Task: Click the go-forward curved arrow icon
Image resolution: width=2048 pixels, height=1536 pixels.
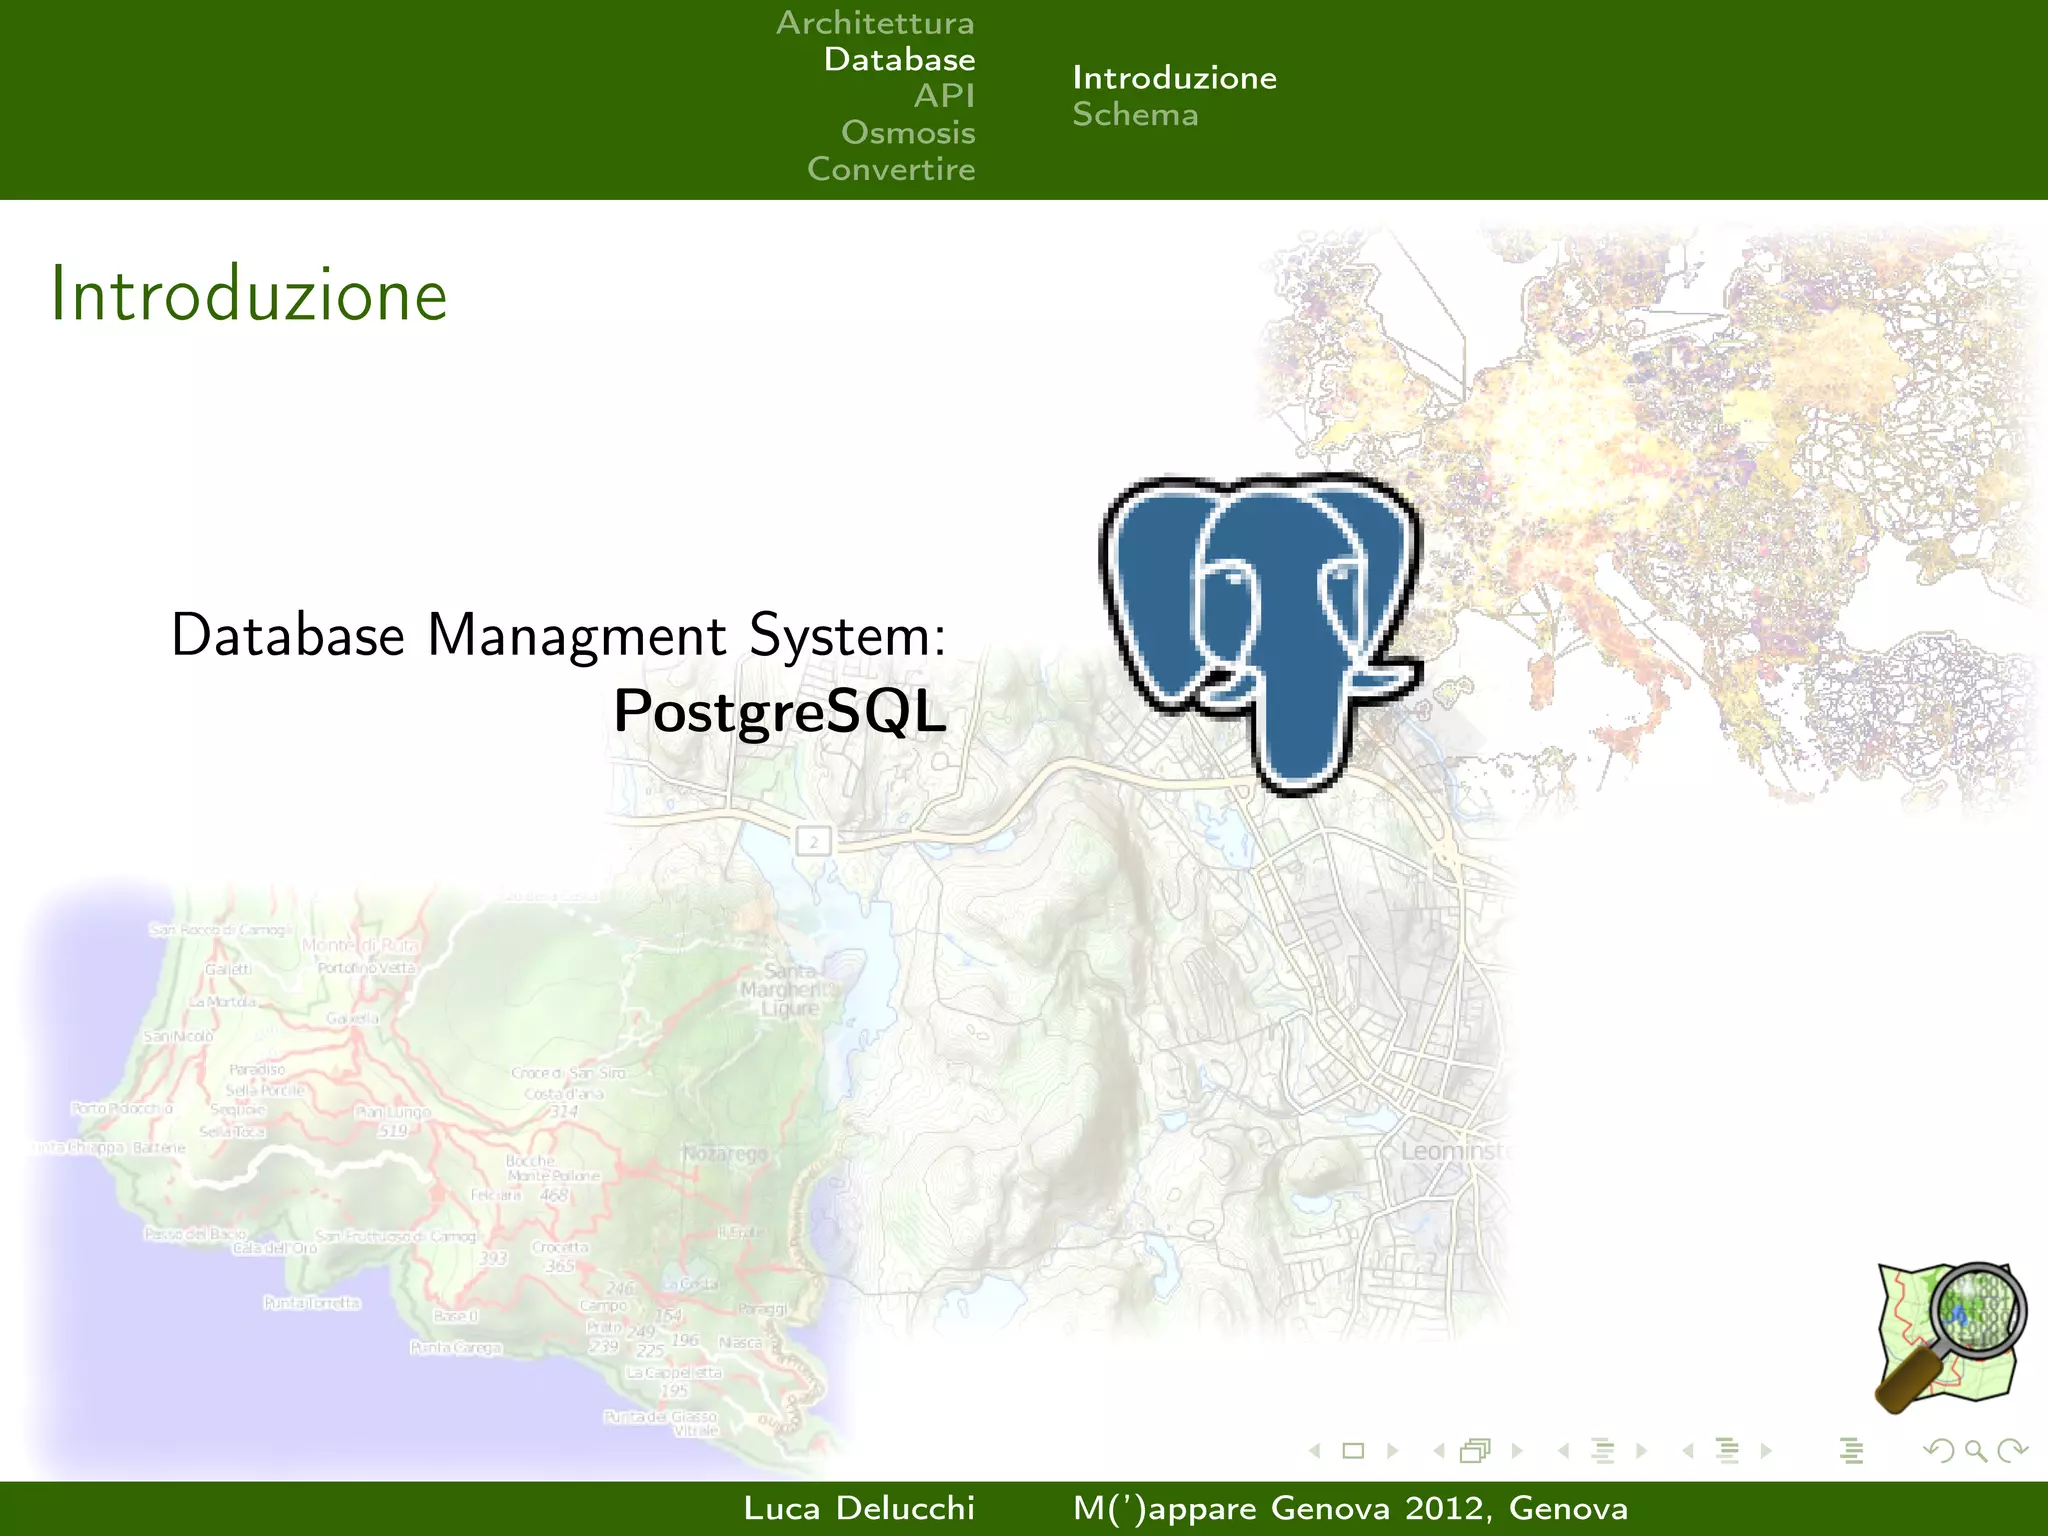Action: tap(2013, 1450)
